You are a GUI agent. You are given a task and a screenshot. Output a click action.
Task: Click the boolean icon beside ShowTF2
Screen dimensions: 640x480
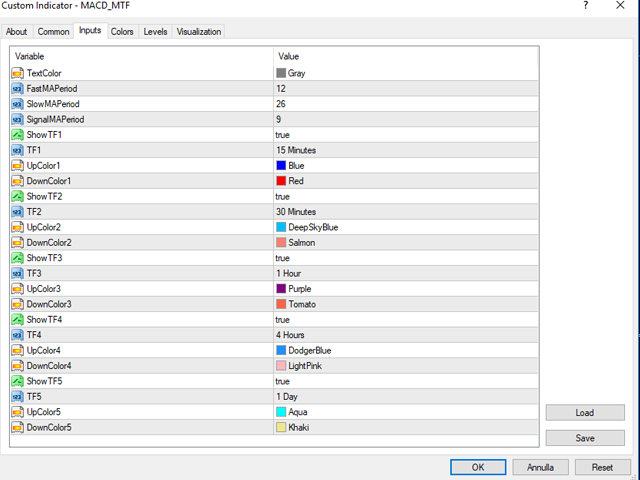pos(18,196)
